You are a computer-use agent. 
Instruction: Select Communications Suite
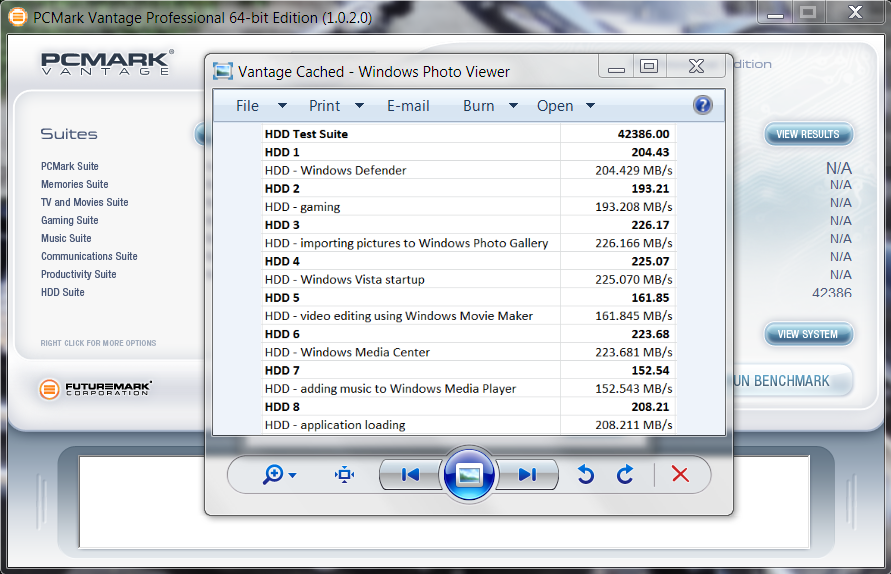point(89,256)
